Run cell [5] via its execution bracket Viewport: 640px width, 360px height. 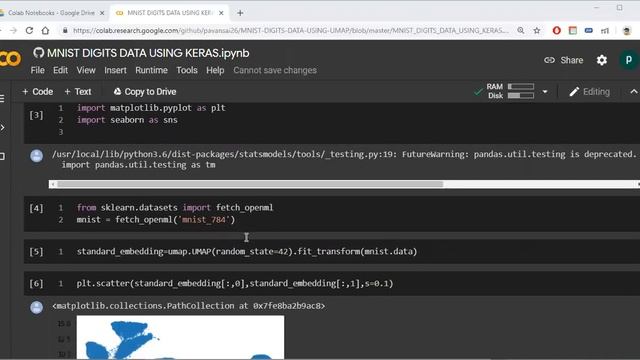point(36,251)
